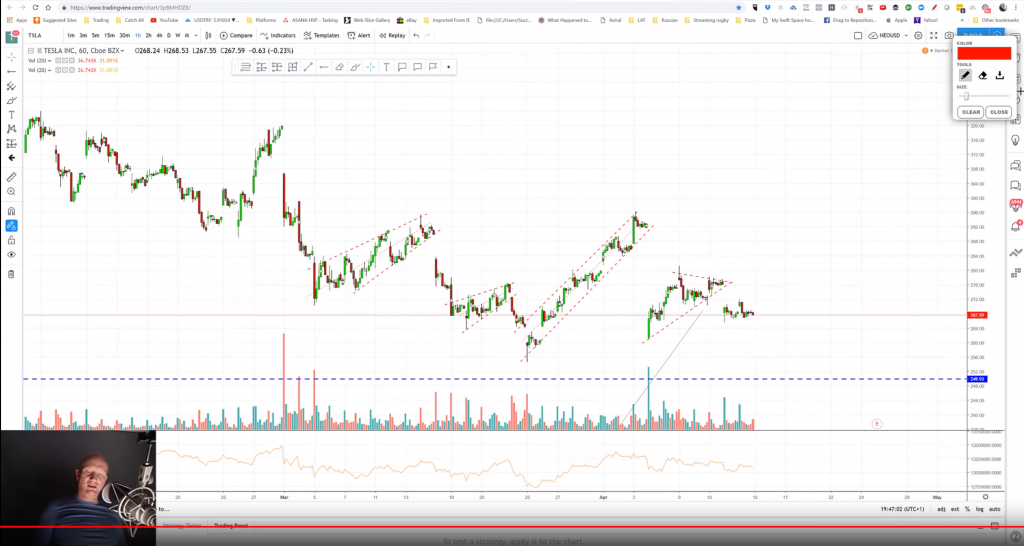Image resolution: width=1024 pixels, height=546 pixels.
Task: Click the zoom in magnifier tool
Action: coord(11,191)
